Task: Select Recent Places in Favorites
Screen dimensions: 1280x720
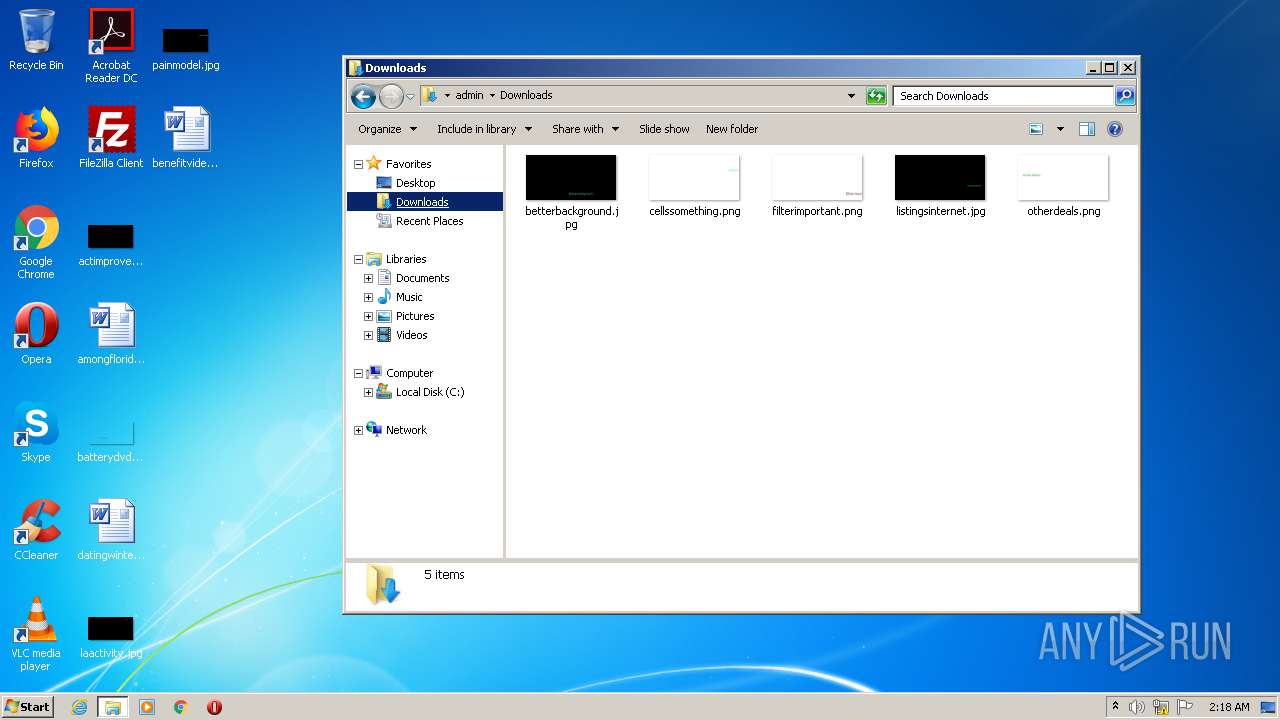Action: [x=429, y=221]
